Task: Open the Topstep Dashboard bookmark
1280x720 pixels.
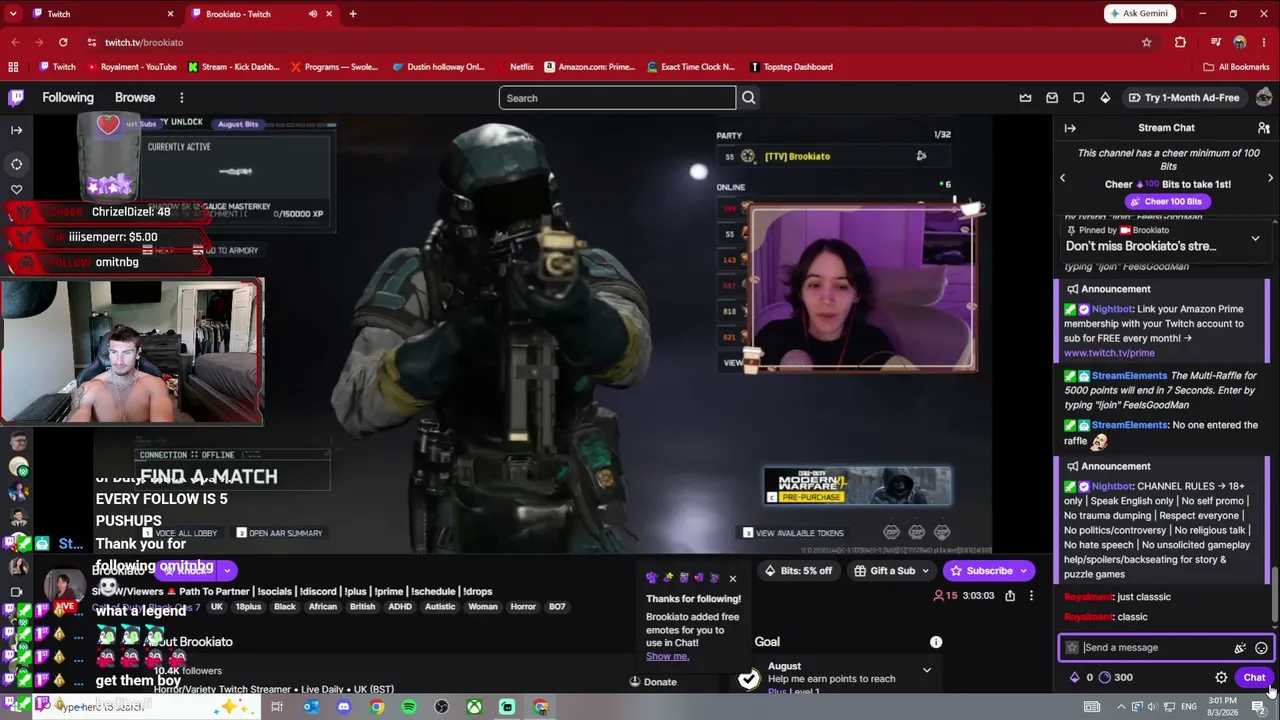Action: [x=790, y=67]
